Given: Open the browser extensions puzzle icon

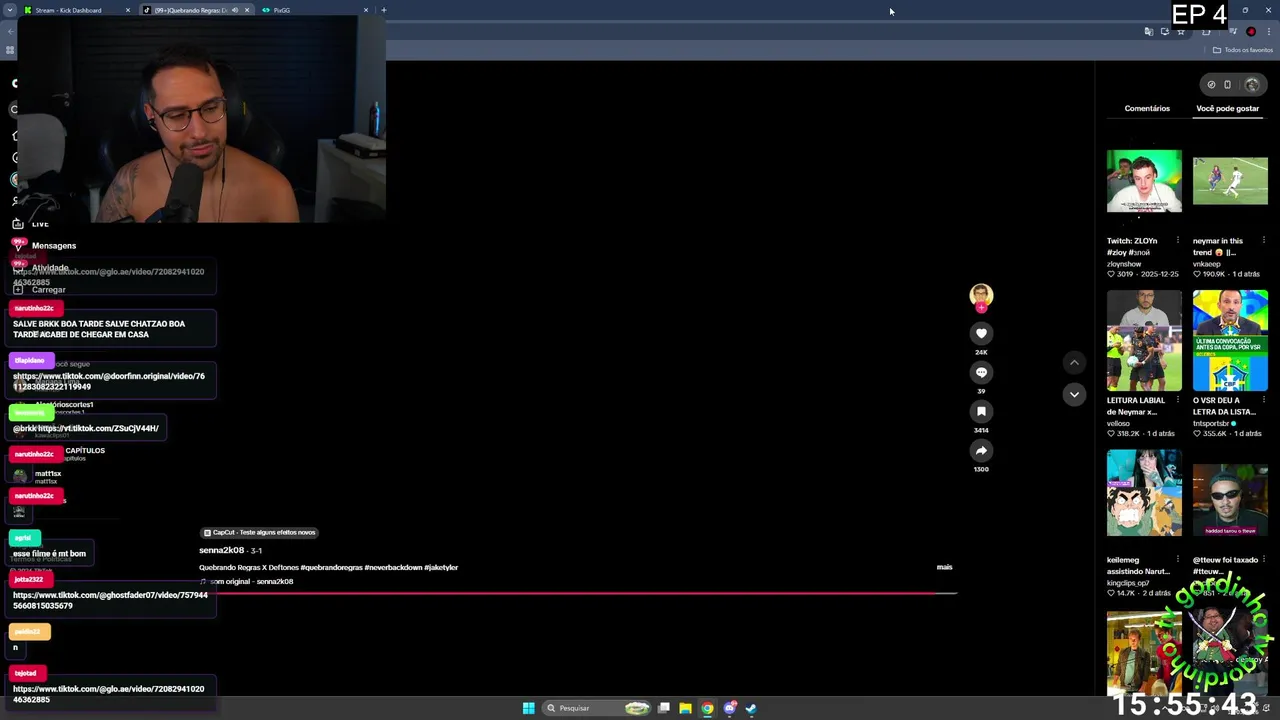Looking at the screenshot, I should 1206,31.
